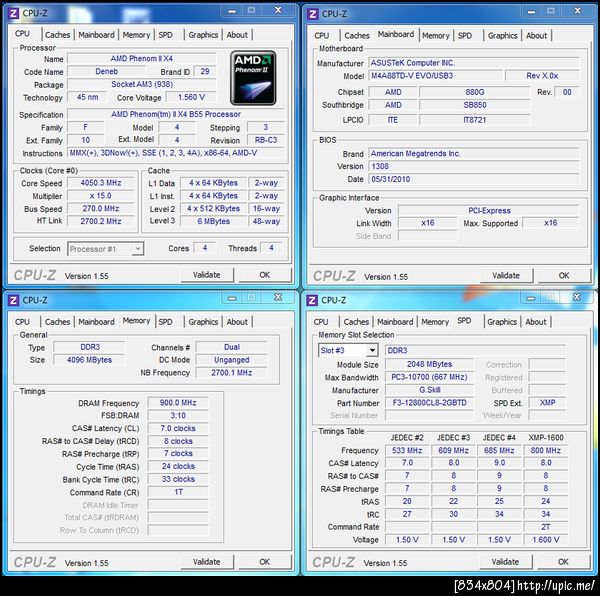Screen dimensions: 600x596
Task: Select the Memory tab in the Mainboard window
Action: click(436, 36)
